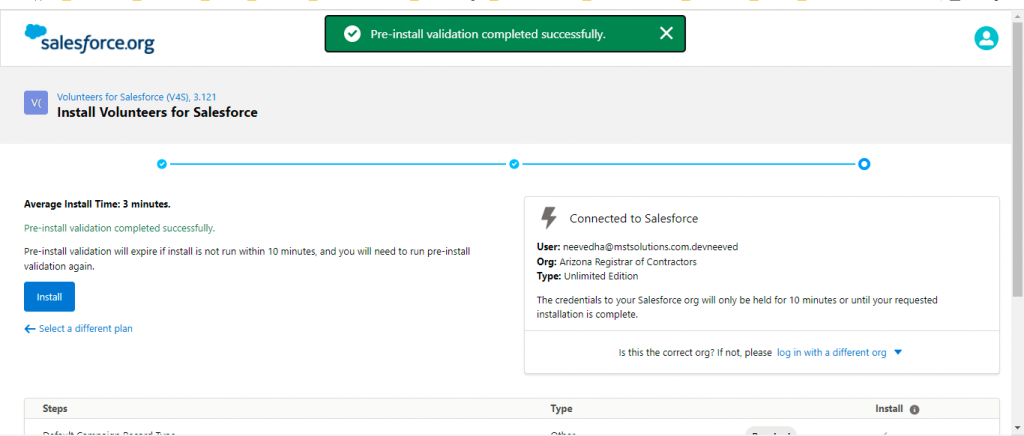Click the green validation completed message below Average Install Time
Image resolution: width=1024 pixels, height=436 pixels.
coord(120,228)
